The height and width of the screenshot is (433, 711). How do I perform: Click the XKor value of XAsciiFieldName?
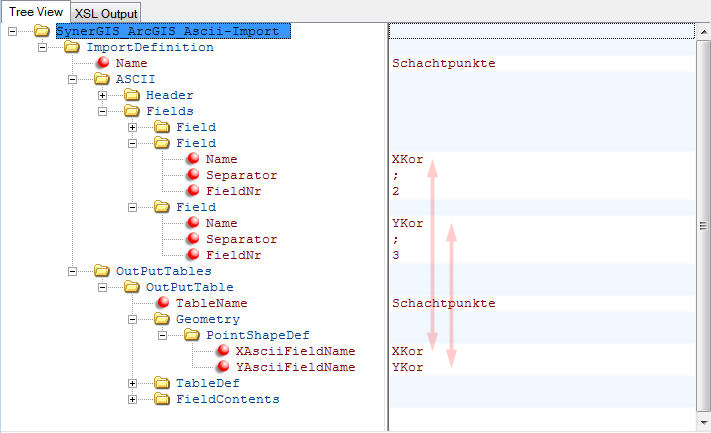click(x=408, y=351)
